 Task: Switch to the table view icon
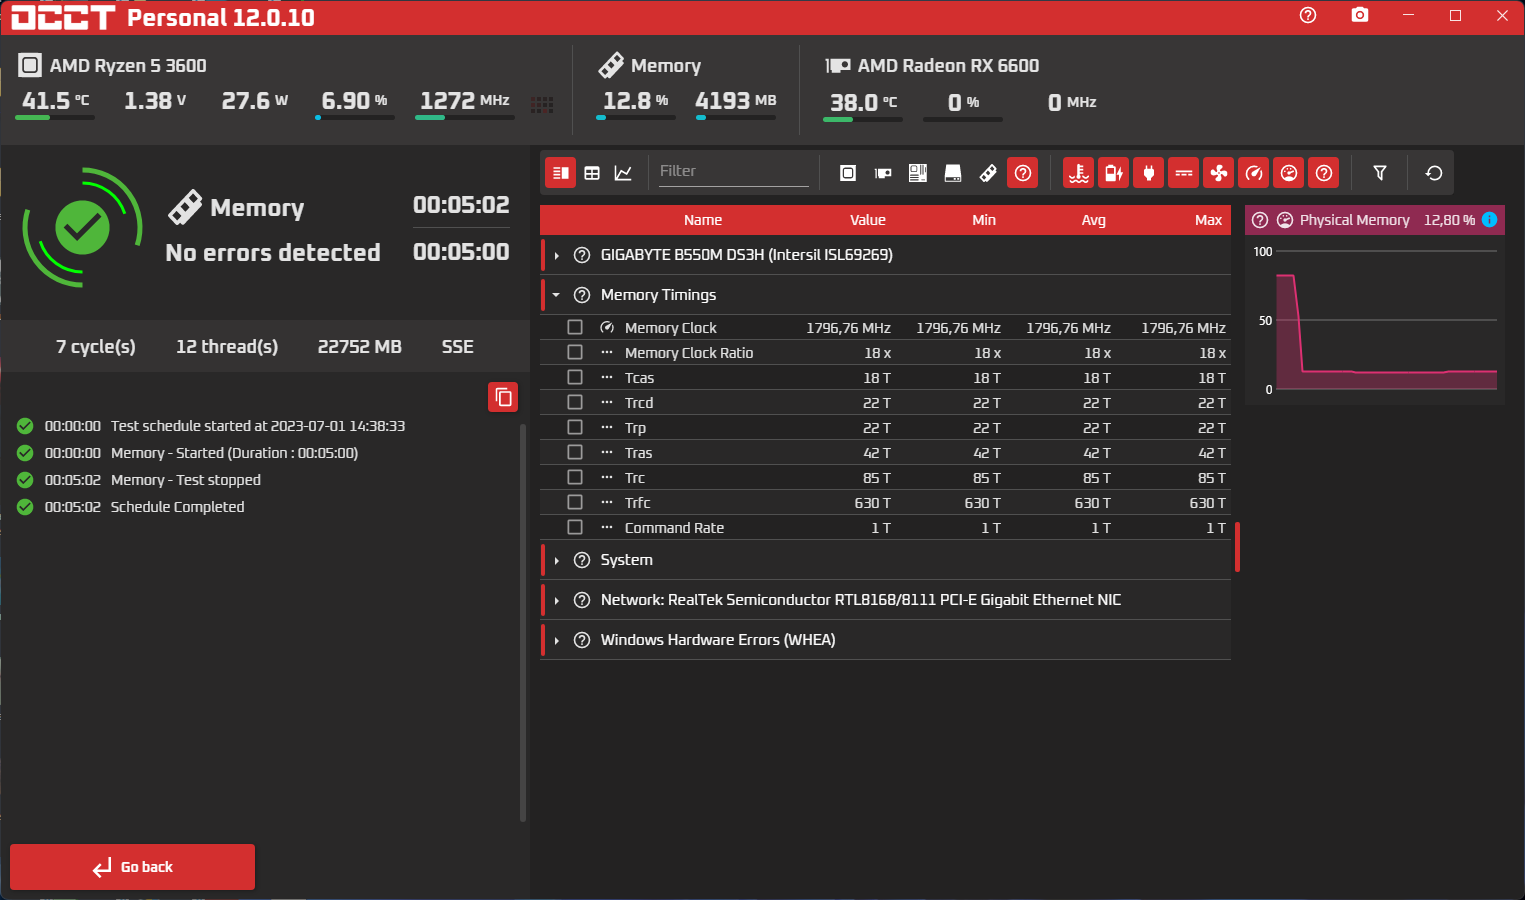(592, 173)
